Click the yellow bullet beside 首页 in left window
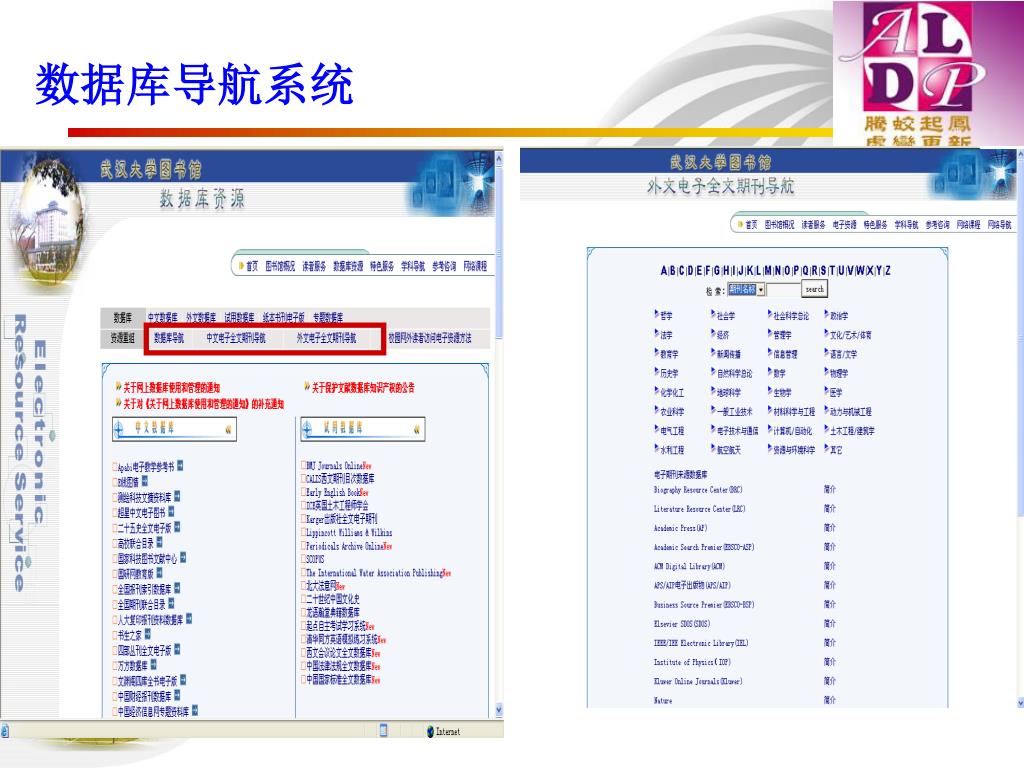 tap(241, 266)
